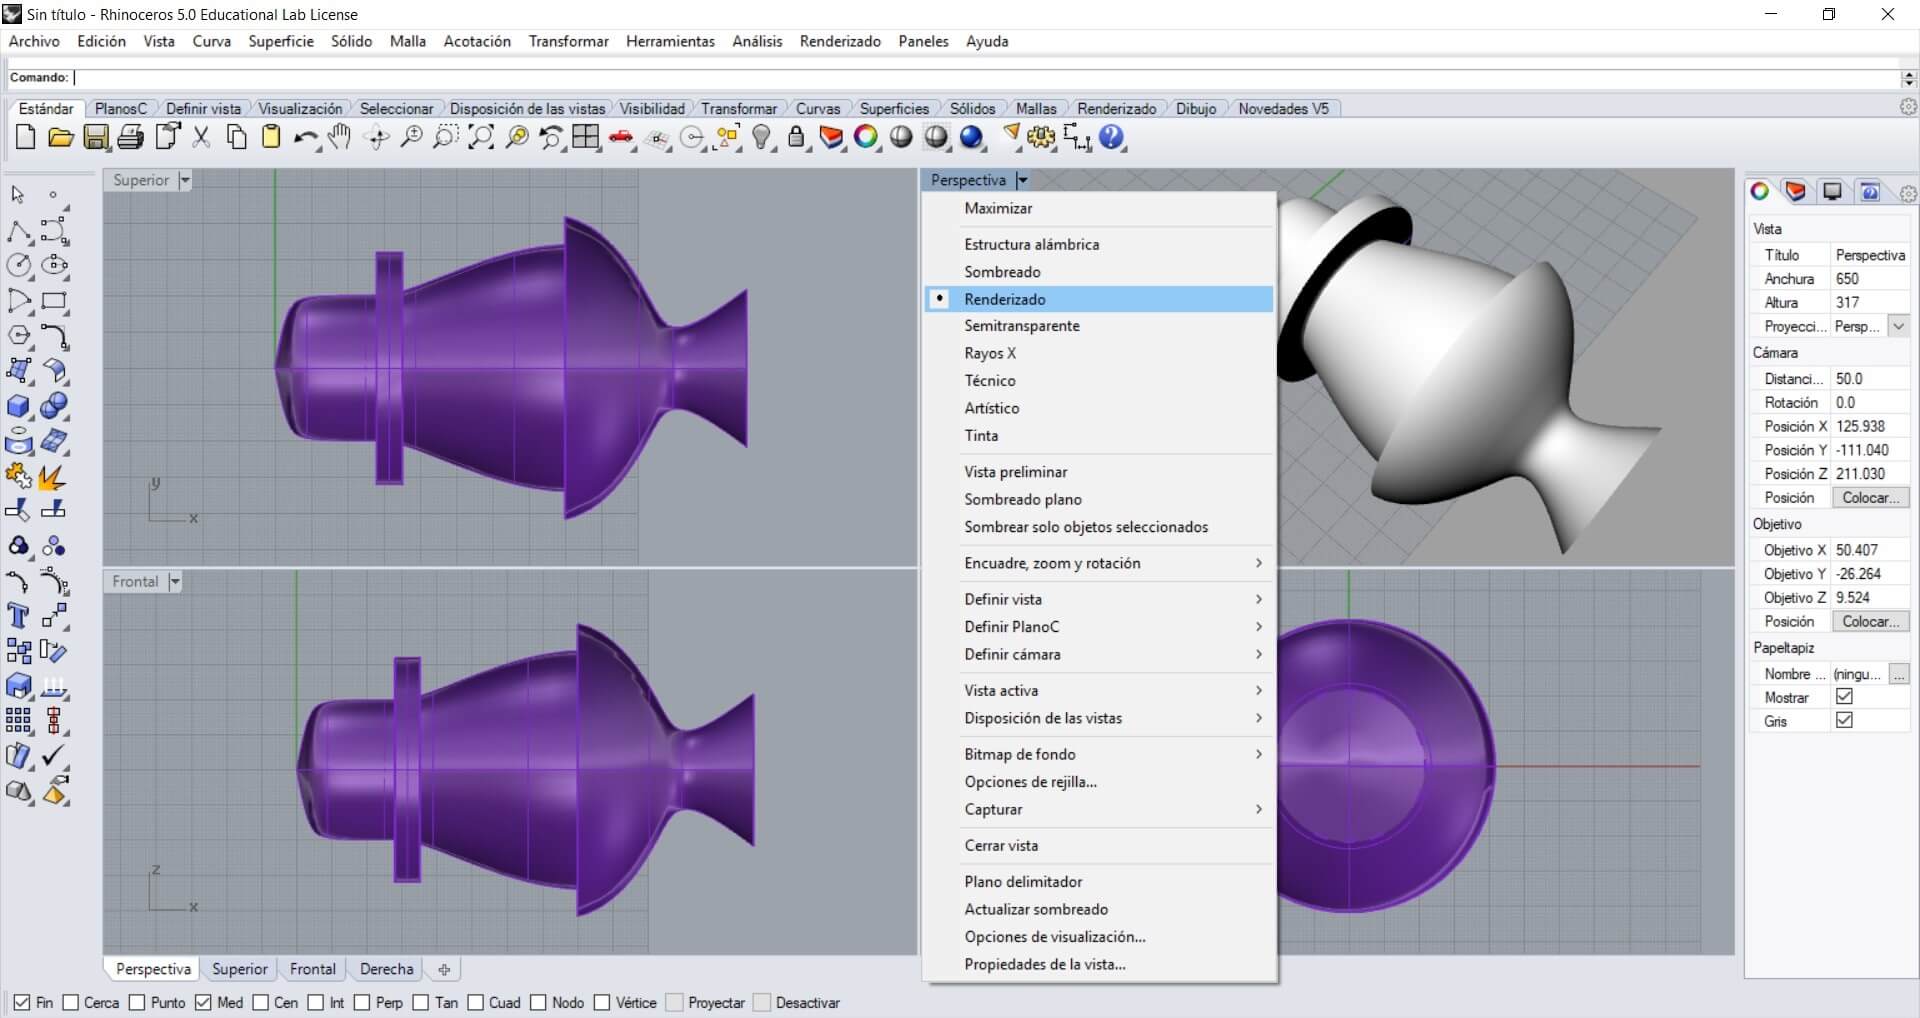The width and height of the screenshot is (1920, 1018).
Task: Open the Superior viewport title dropdown arrow
Action: pyautogui.click(x=184, y=181)
